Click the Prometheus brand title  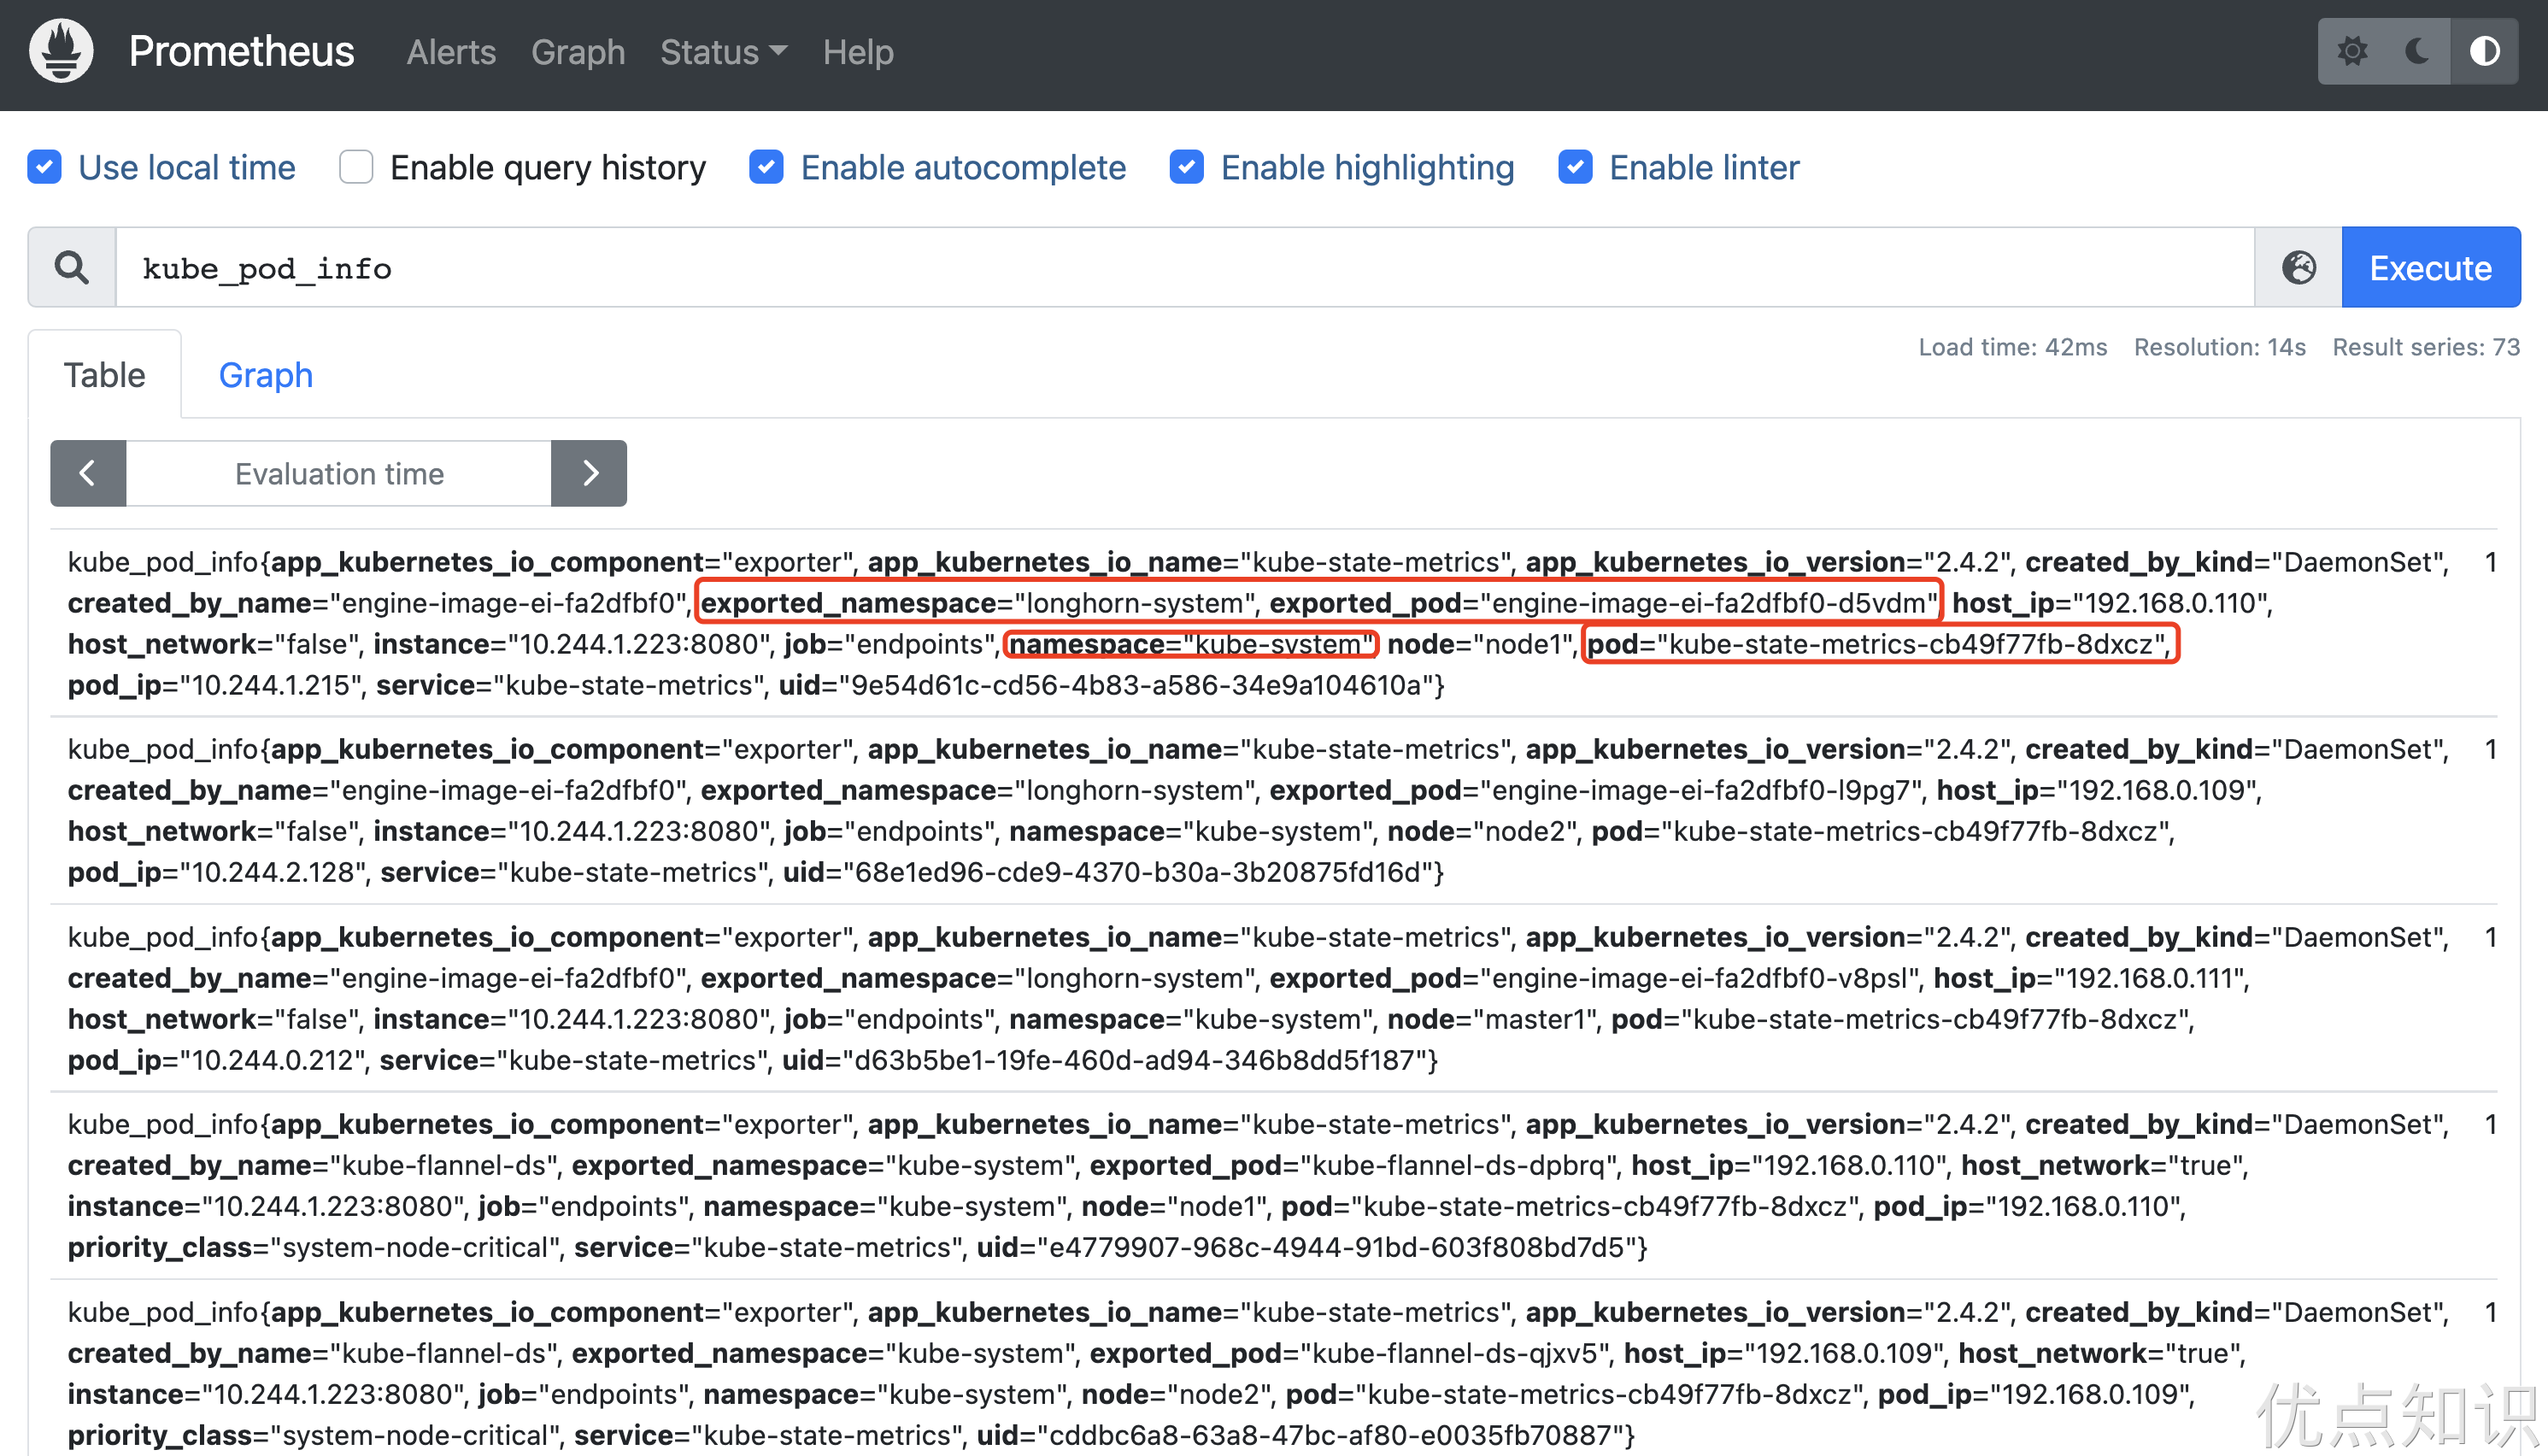click(241, 51)
